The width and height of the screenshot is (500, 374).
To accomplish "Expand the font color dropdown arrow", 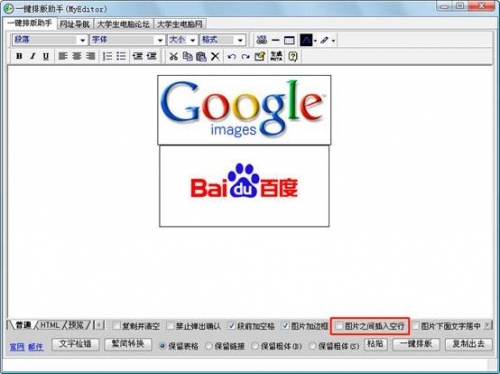I will pyautogui.click(x=315, y=41).
